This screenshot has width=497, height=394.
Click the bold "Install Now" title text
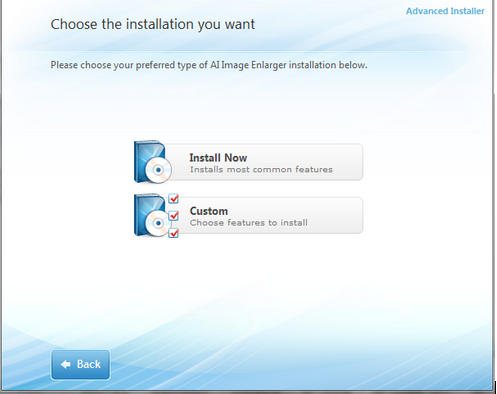(x=218, y=158)
